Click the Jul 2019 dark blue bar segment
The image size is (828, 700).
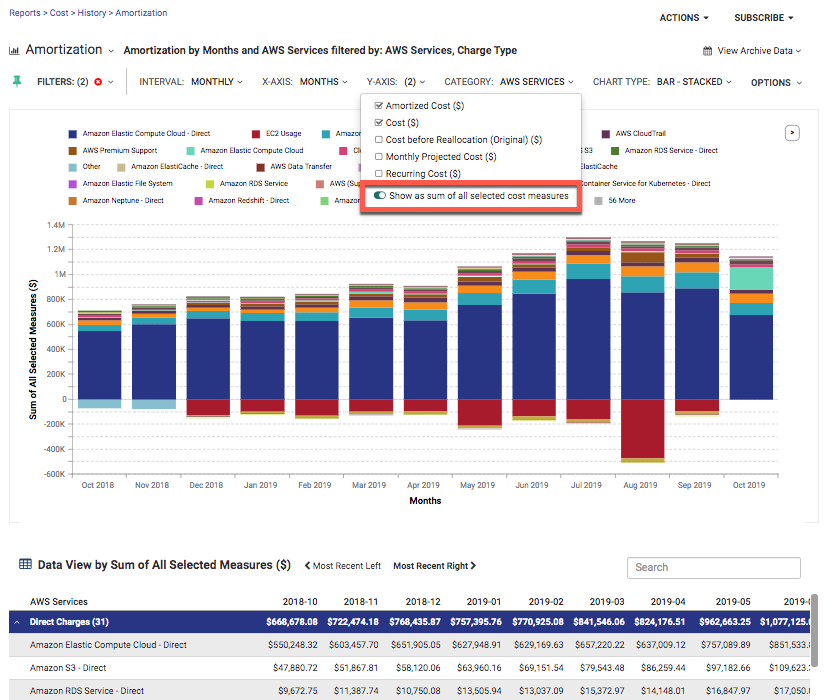[588, 339]
